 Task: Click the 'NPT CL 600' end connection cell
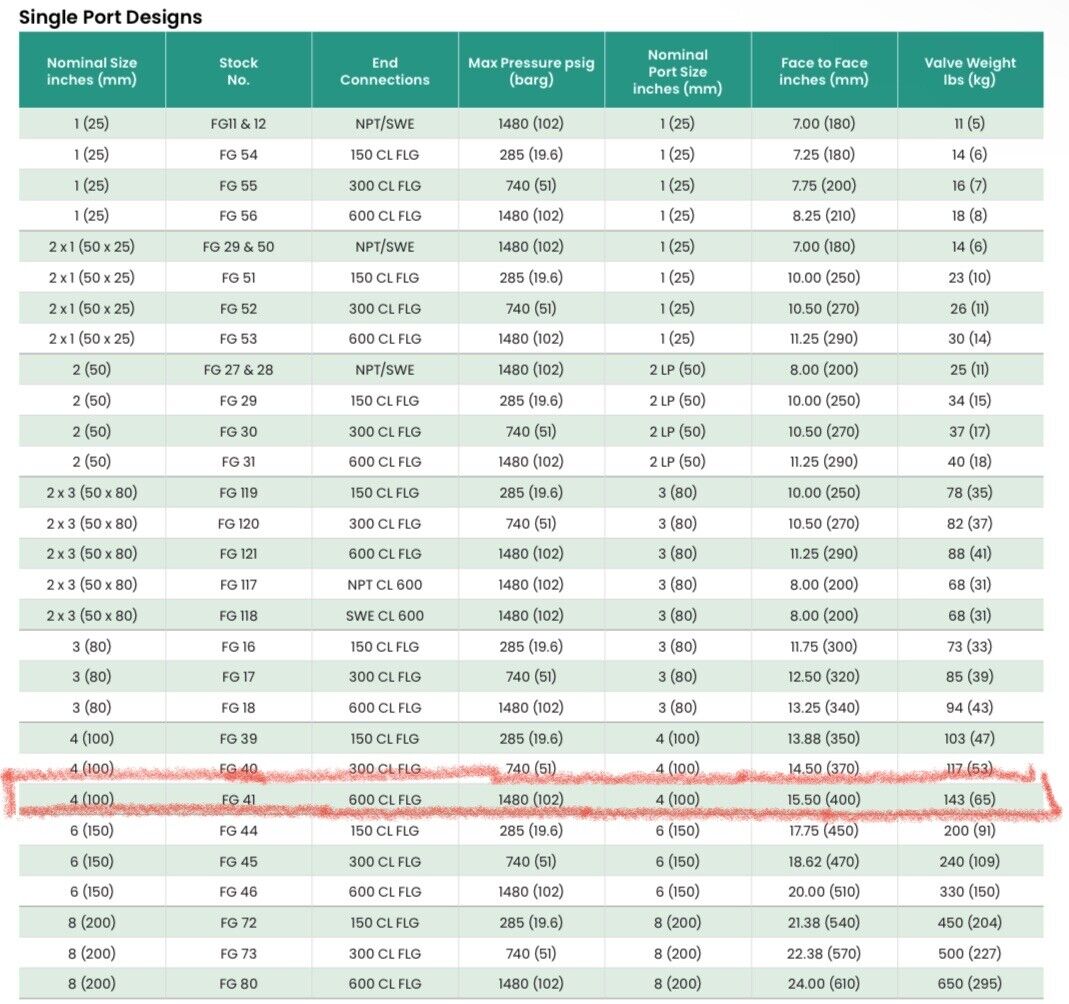coord(385,585)
